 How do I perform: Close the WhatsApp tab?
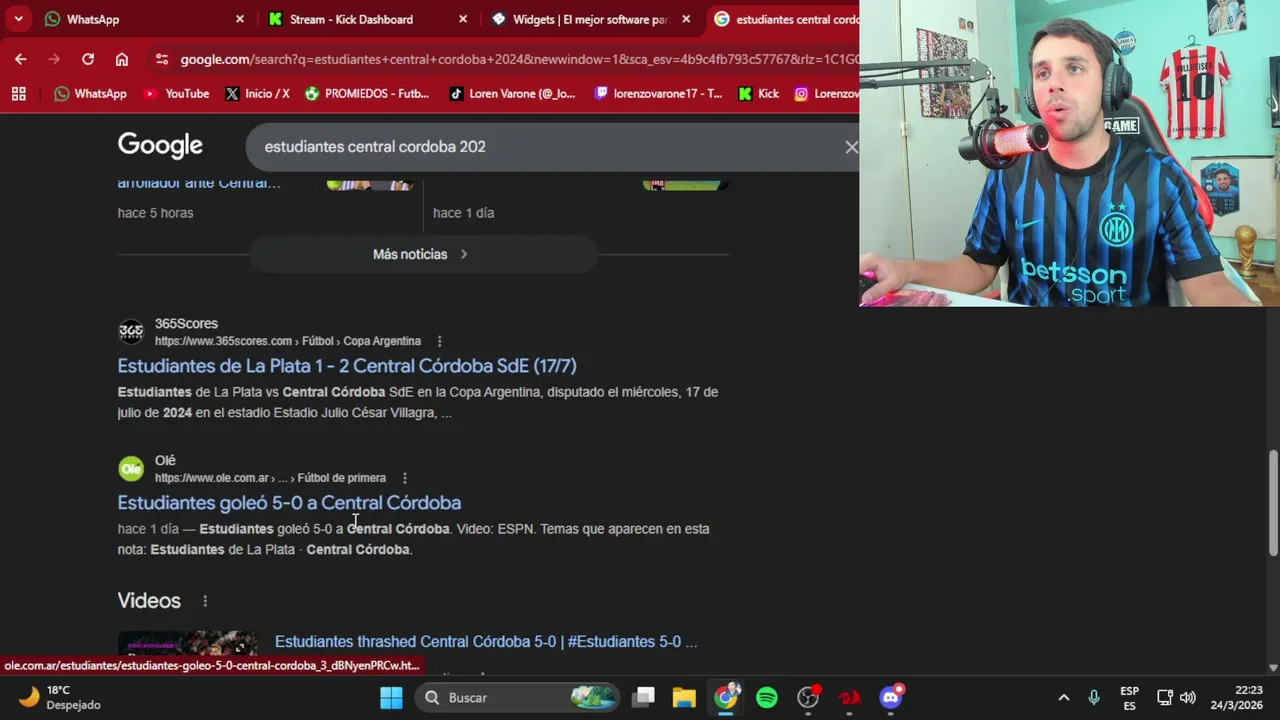[x=240, y=19]
